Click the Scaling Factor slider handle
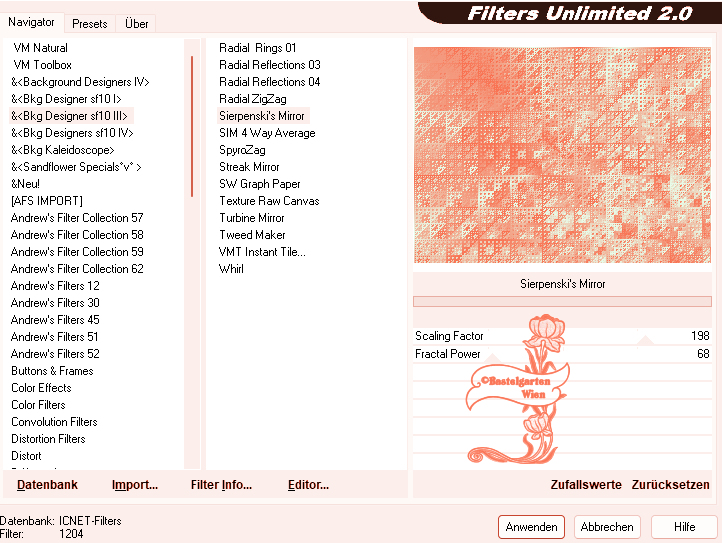Screen dimensions: 722x543 (x=645, y=340)
